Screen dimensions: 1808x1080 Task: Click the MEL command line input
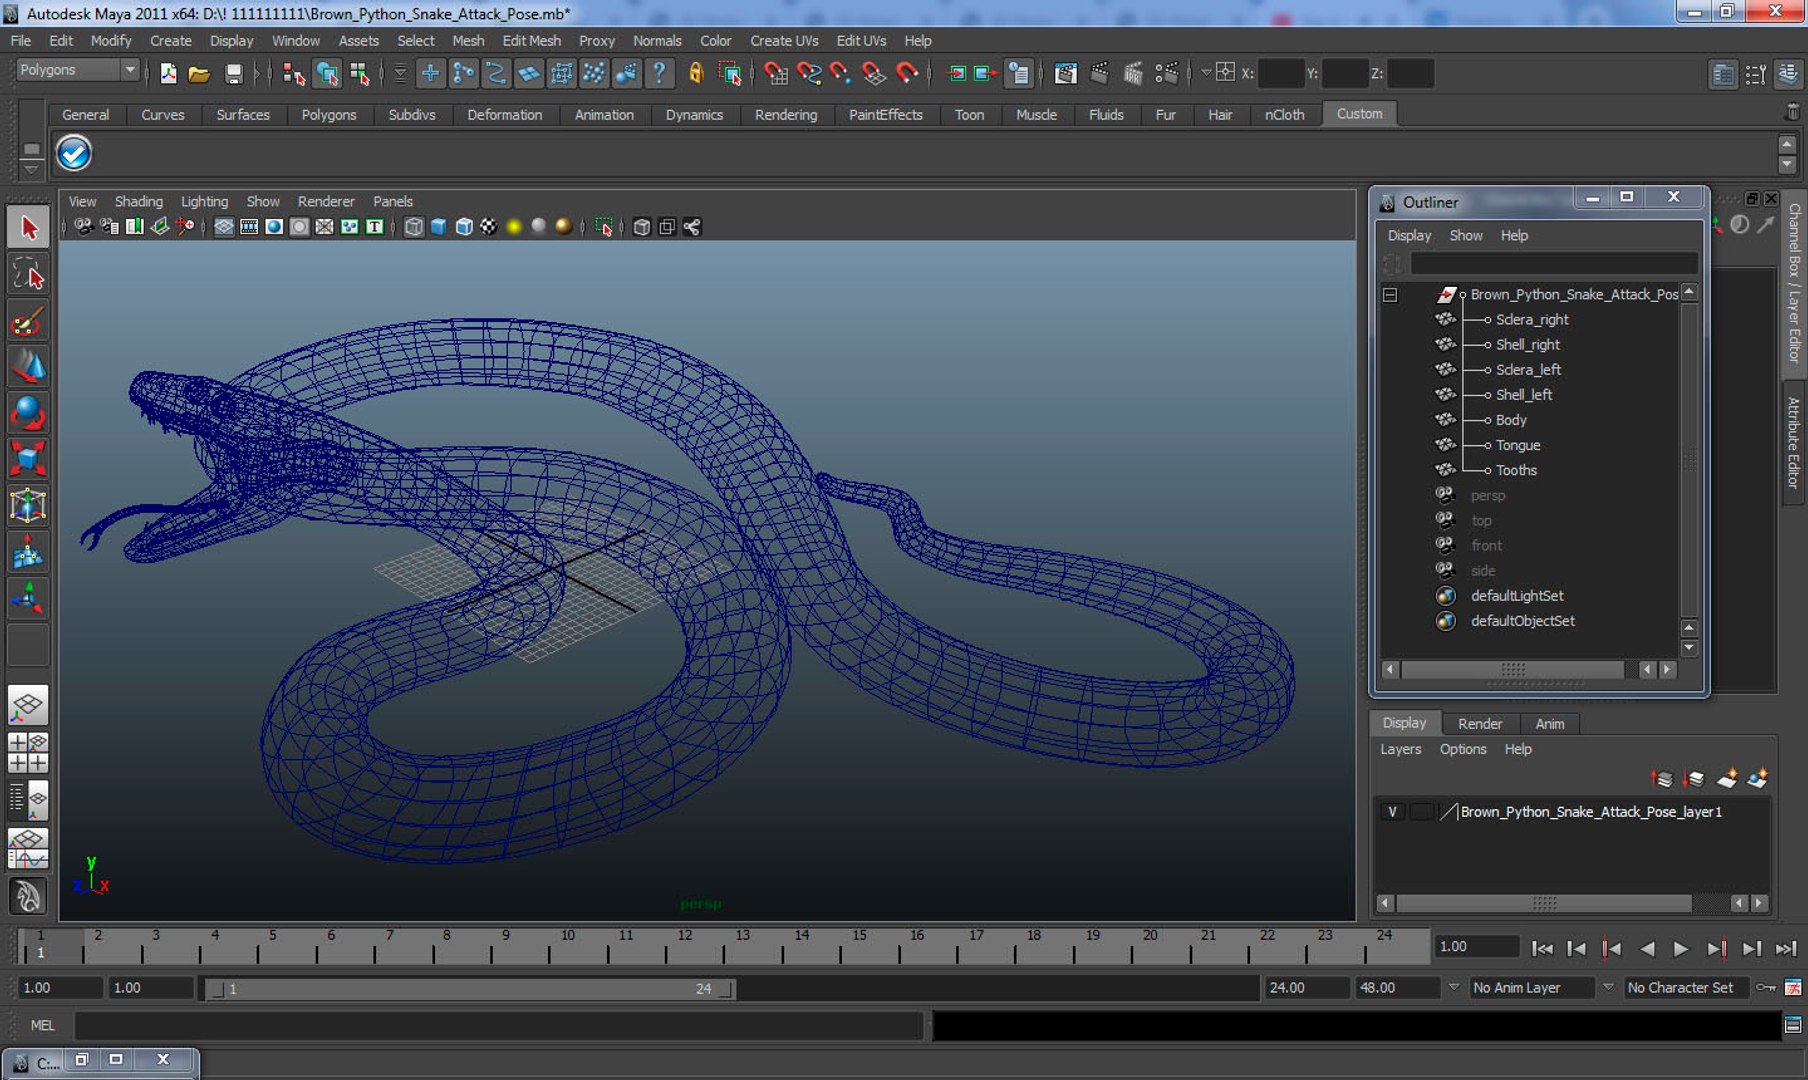tap(498, 1025)
